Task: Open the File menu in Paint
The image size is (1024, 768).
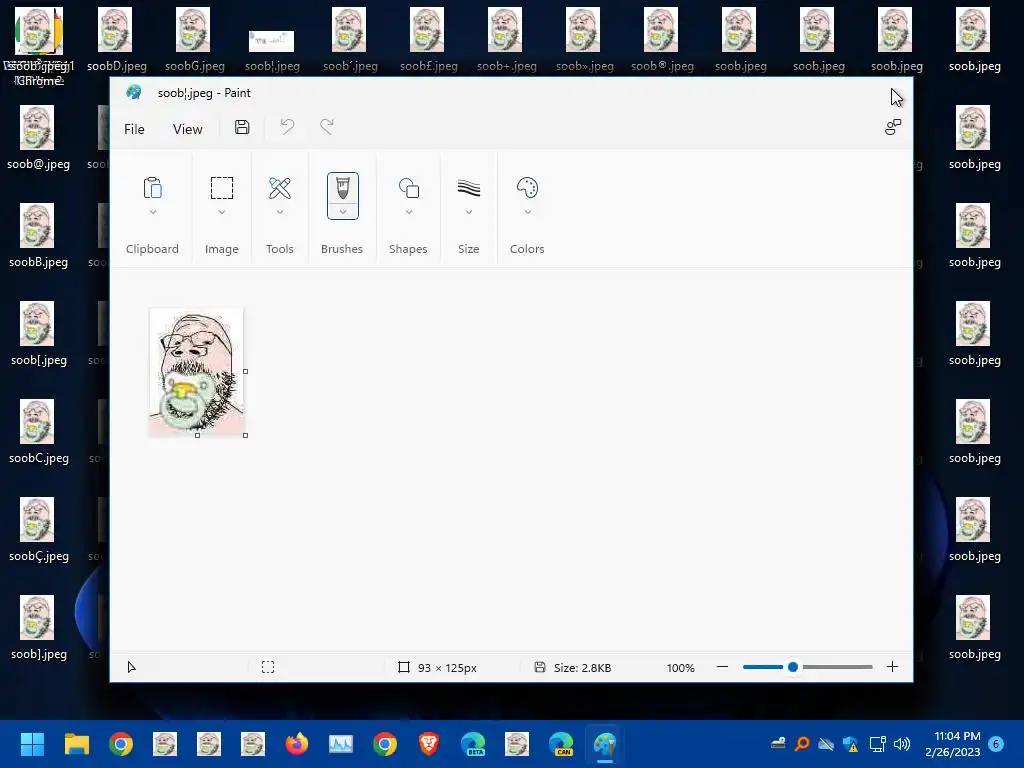Action: 134,129
